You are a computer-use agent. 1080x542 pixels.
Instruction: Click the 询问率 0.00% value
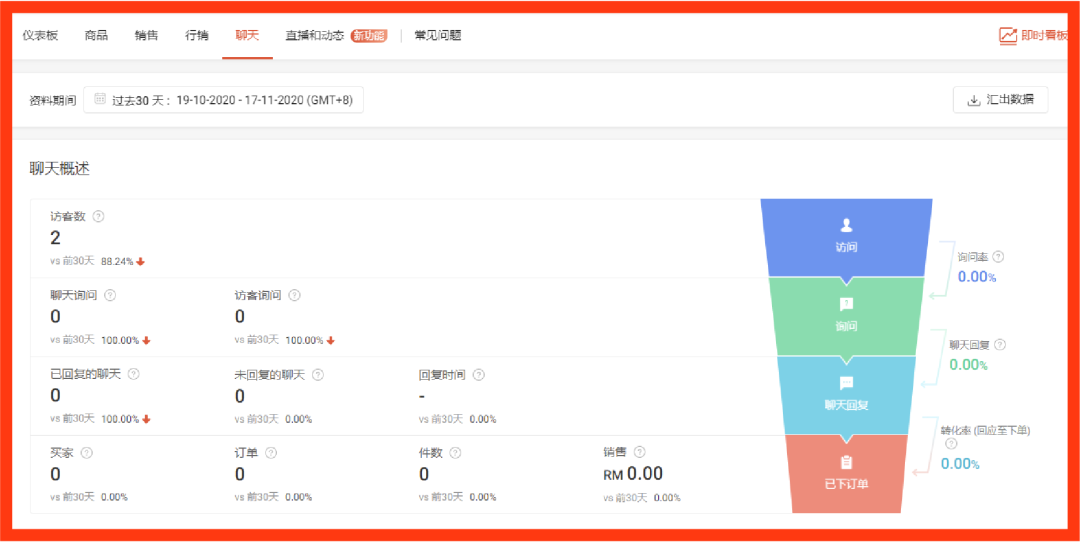pos(977,277)
